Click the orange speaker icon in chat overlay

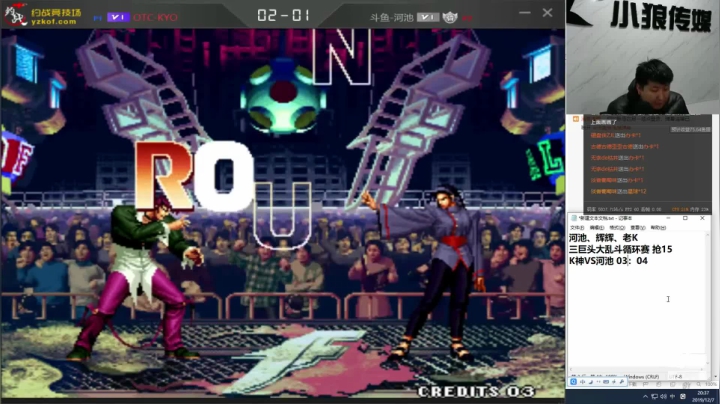tap(576, 119)
